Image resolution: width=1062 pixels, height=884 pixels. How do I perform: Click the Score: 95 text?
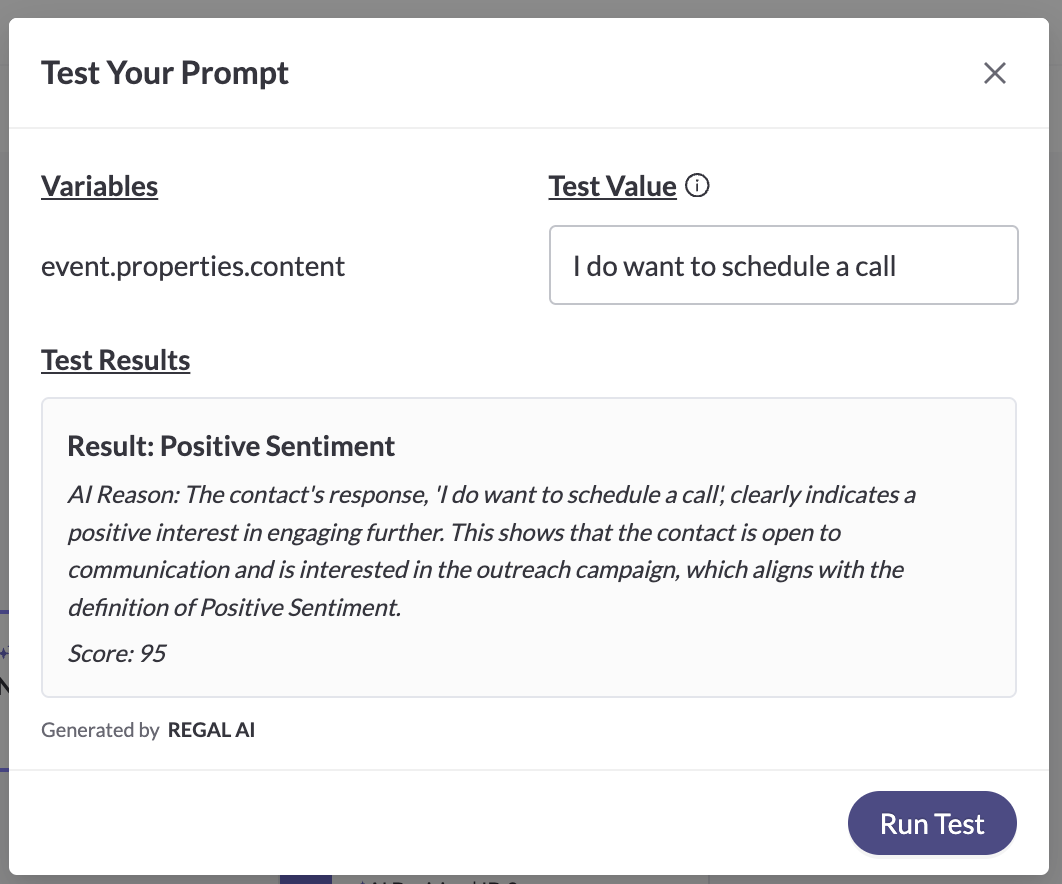pyautogui.click(x=116, y=654)
